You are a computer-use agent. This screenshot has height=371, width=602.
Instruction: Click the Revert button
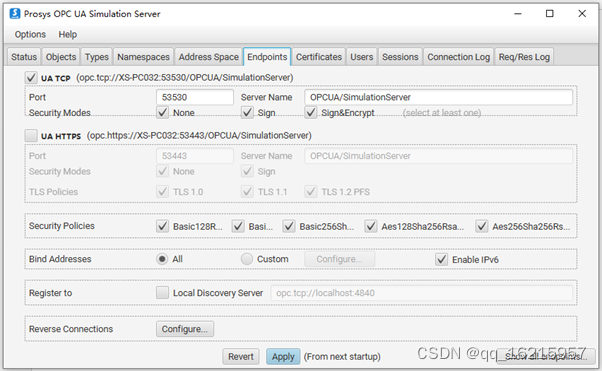tap(241, 357)
